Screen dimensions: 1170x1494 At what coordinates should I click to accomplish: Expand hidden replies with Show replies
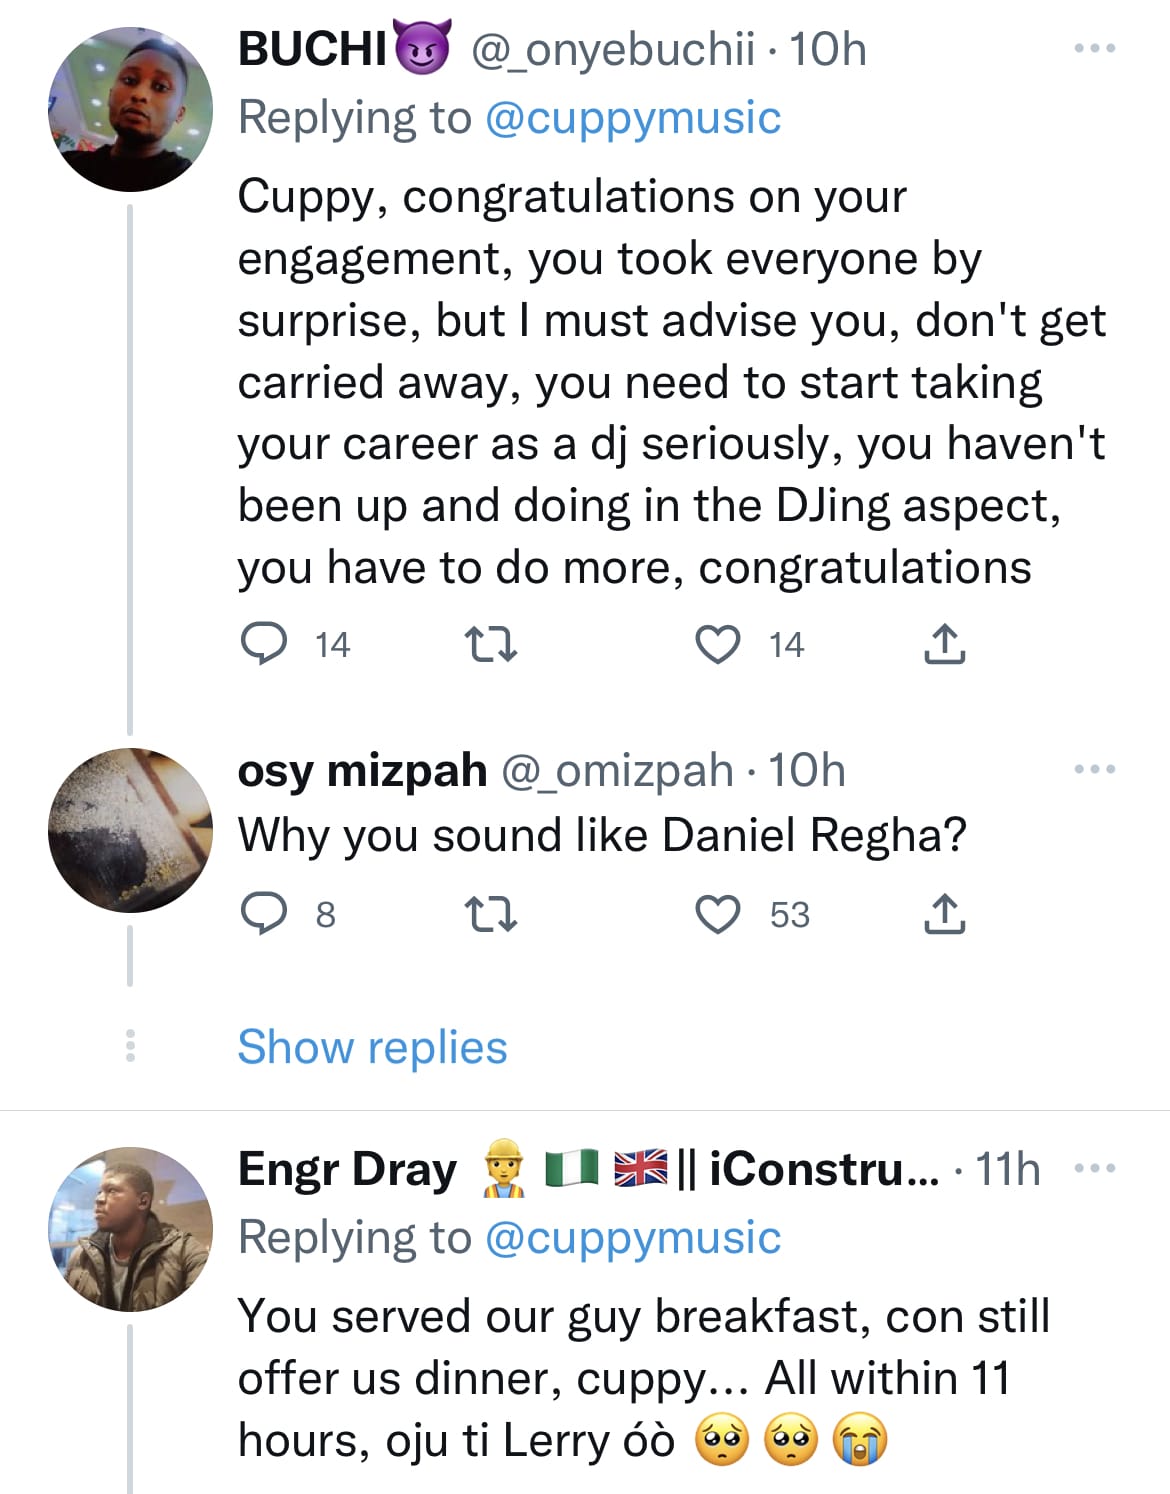pos(372,1047)
